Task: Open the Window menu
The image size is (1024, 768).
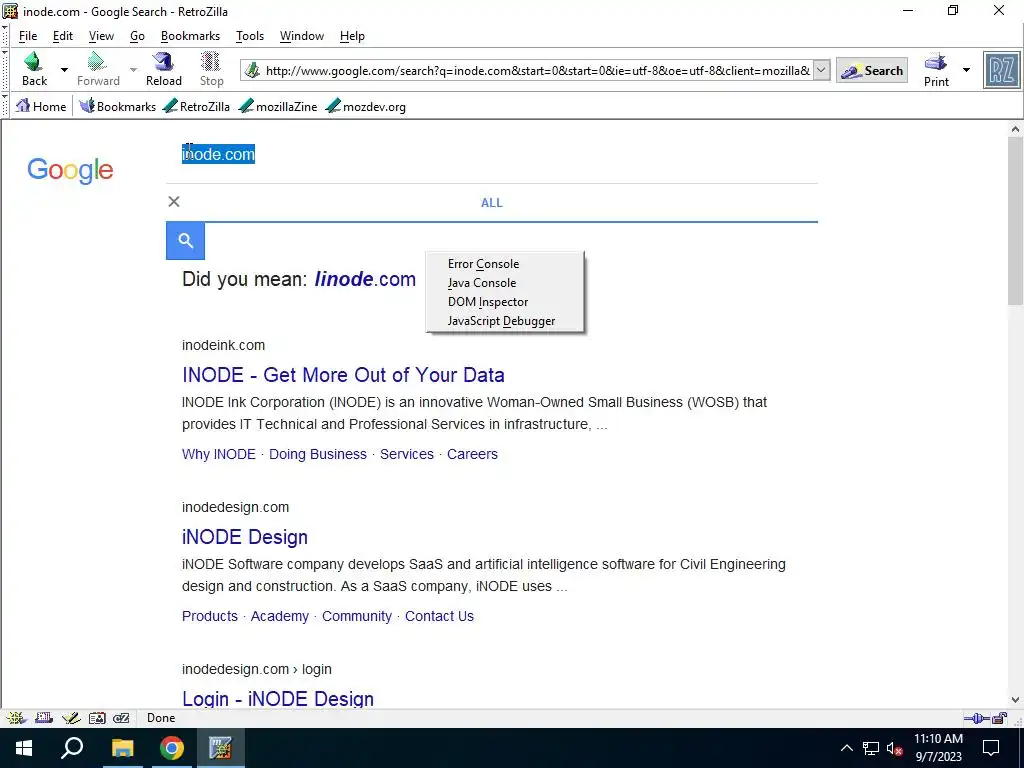Action: tap(302, 36)
